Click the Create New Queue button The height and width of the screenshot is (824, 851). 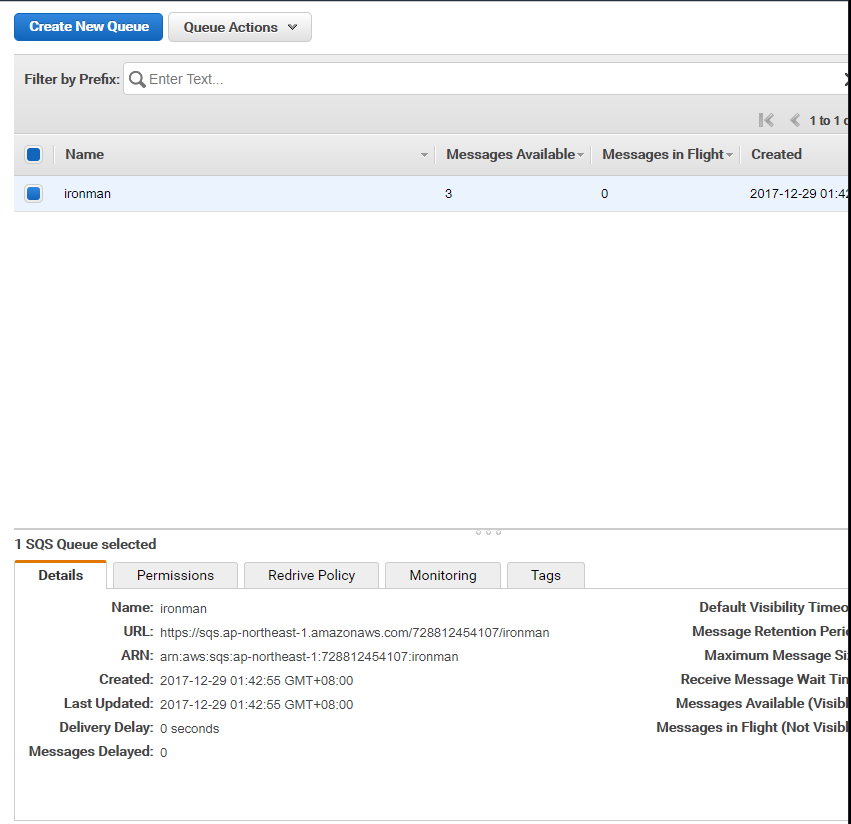[x=88, y=27]
